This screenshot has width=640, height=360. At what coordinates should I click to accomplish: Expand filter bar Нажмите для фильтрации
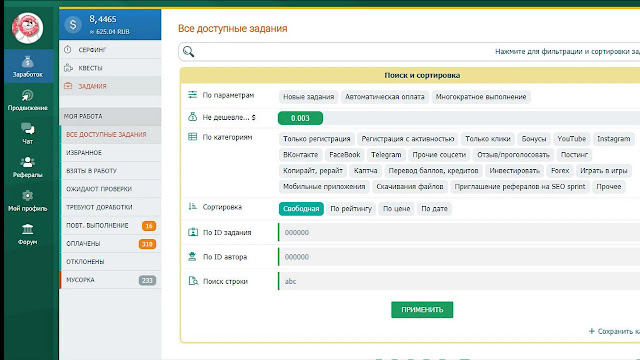coord(409,51)
